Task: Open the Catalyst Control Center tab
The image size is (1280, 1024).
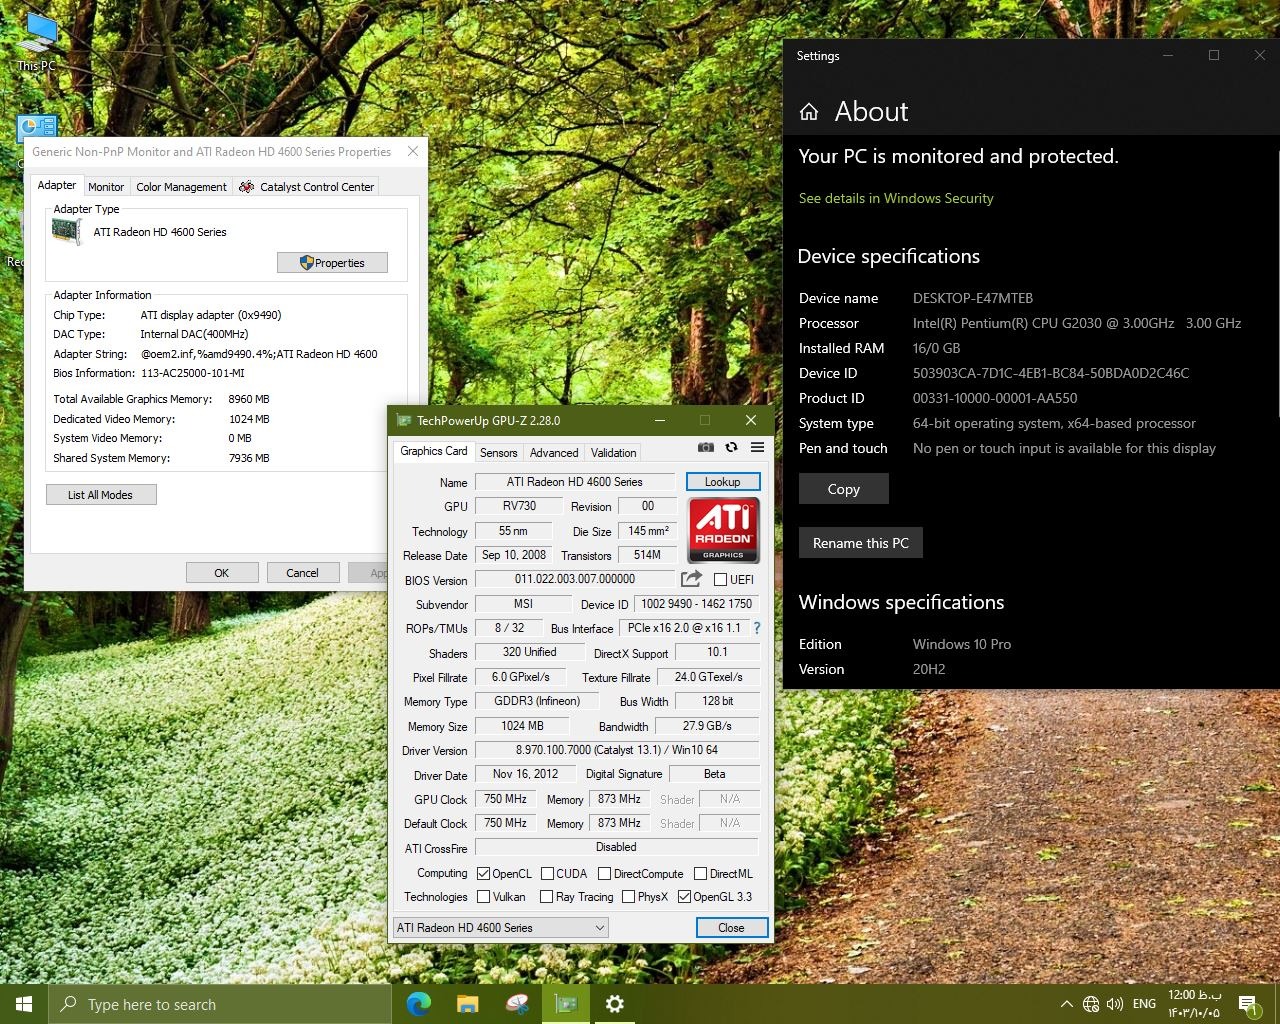Action: pyautogui.click(x=307, y=187)
